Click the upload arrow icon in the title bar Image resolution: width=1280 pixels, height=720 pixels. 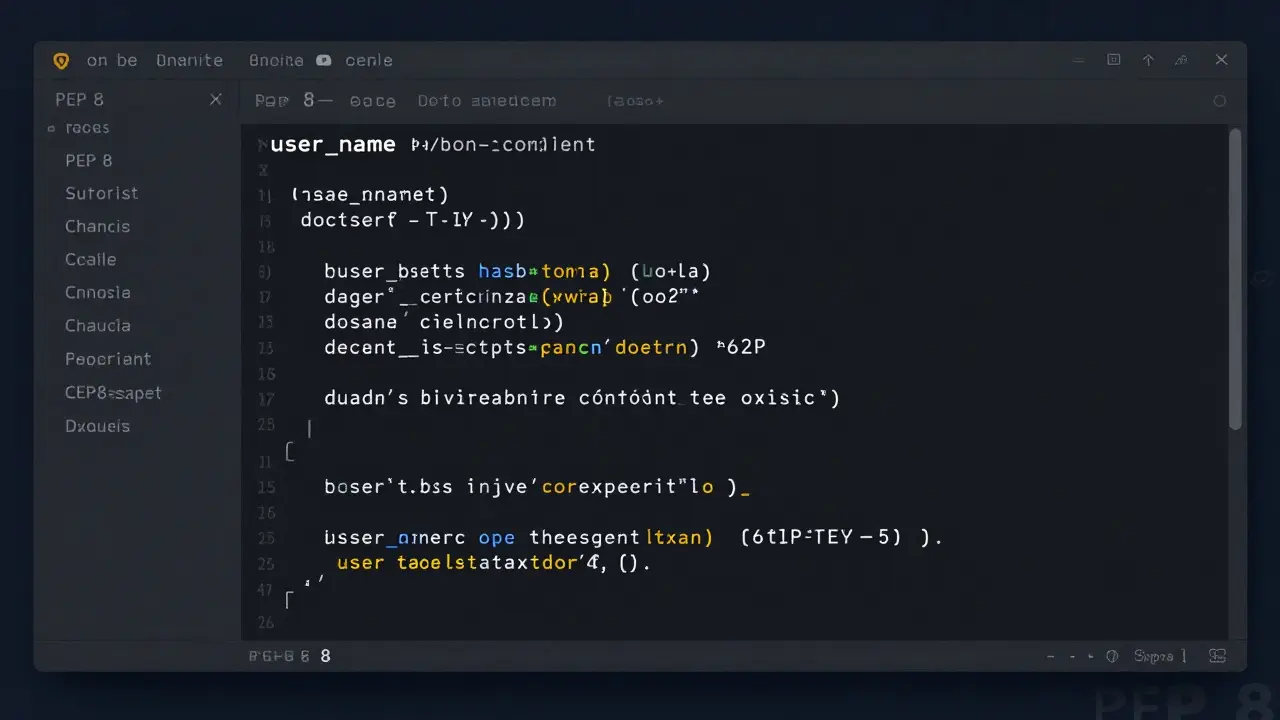click(x=1148, y=60)
